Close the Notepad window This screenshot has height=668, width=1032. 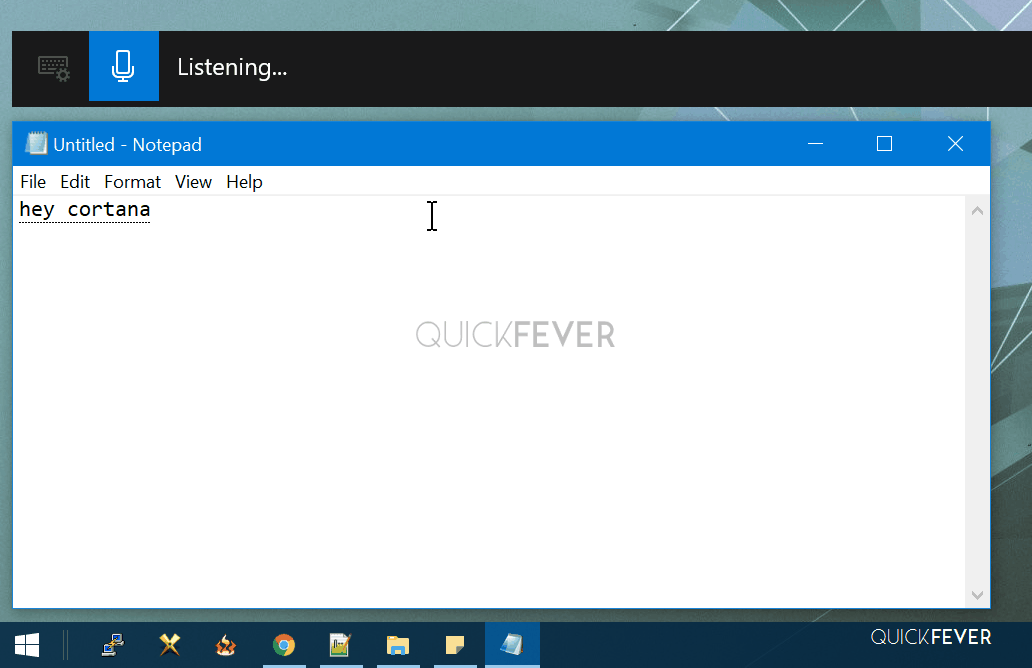click(955, 143)
